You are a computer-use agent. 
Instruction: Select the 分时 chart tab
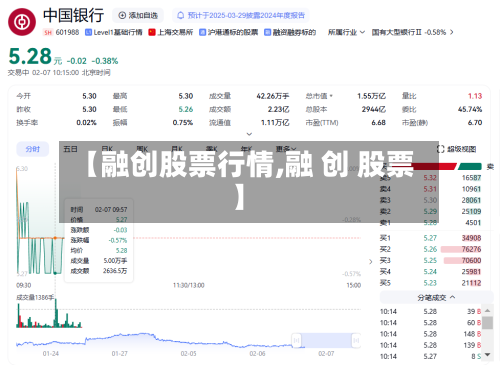point(33,149)
